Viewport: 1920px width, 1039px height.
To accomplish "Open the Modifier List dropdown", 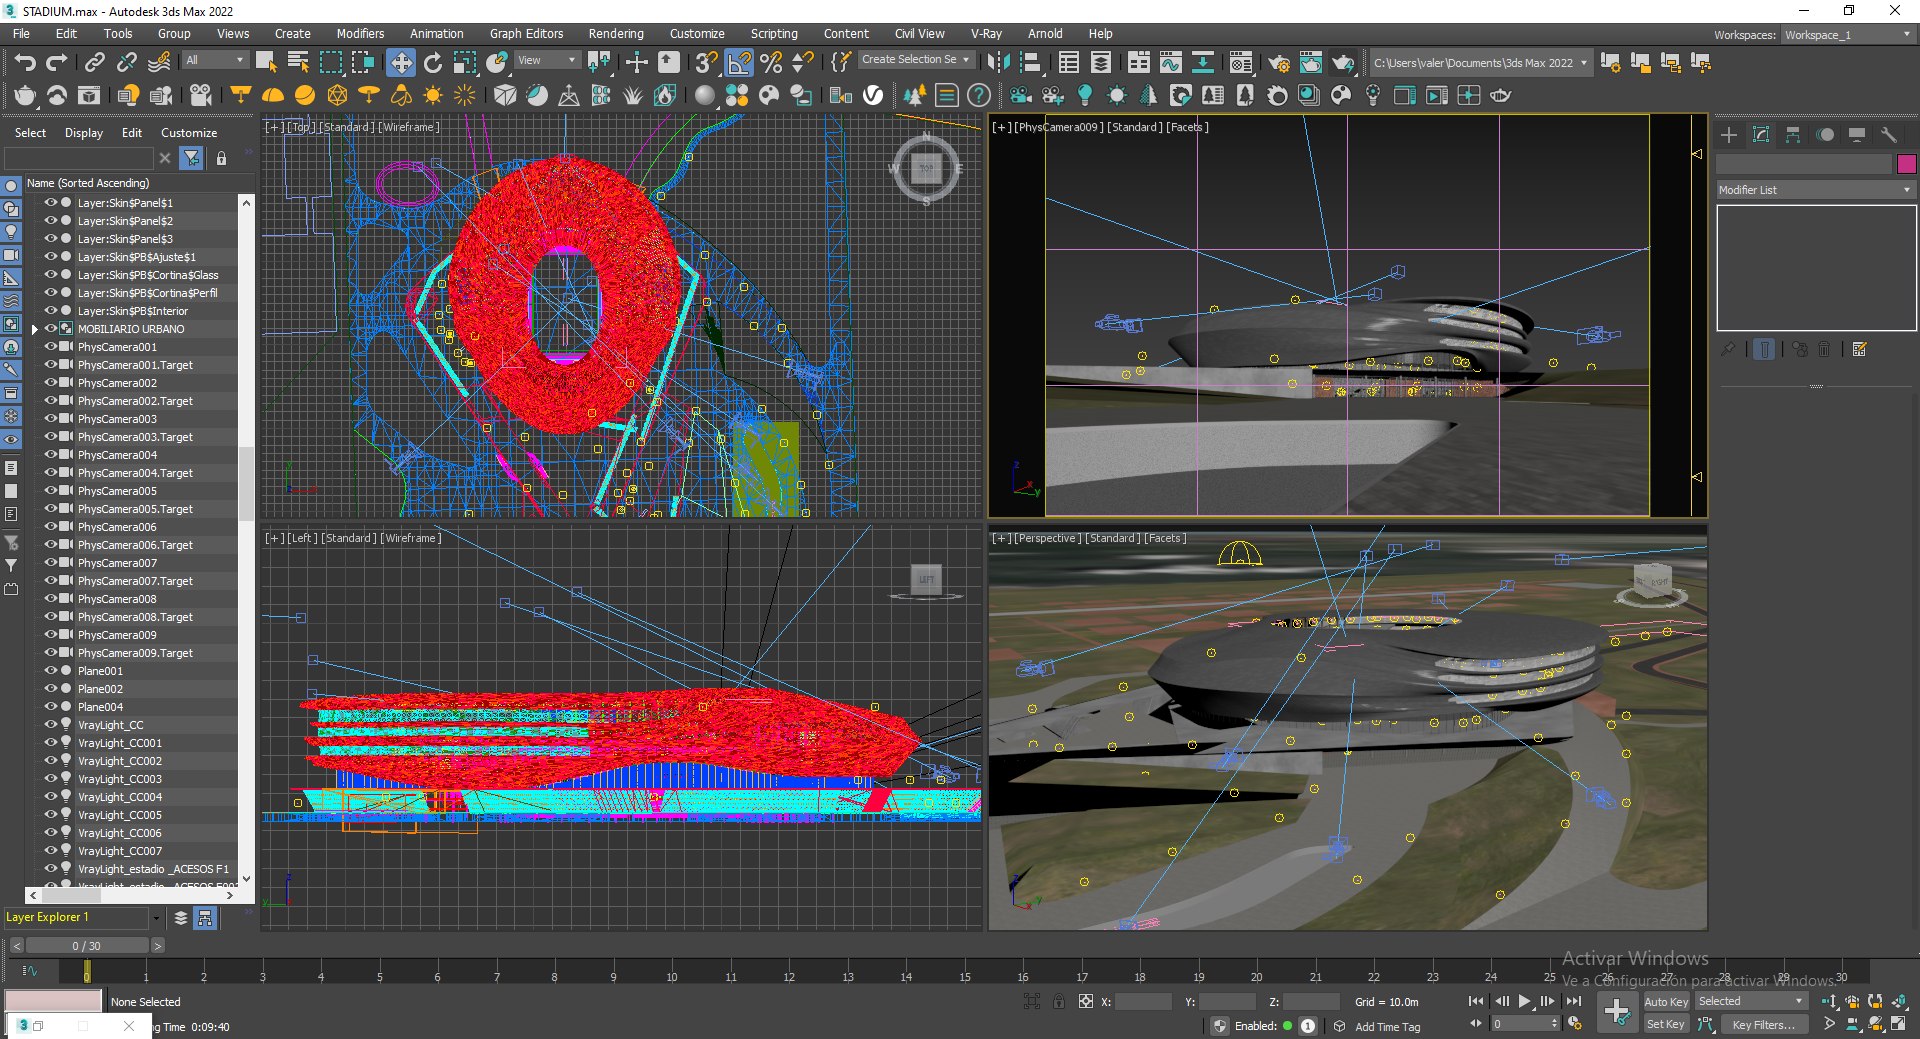I will coord(1815,190).
